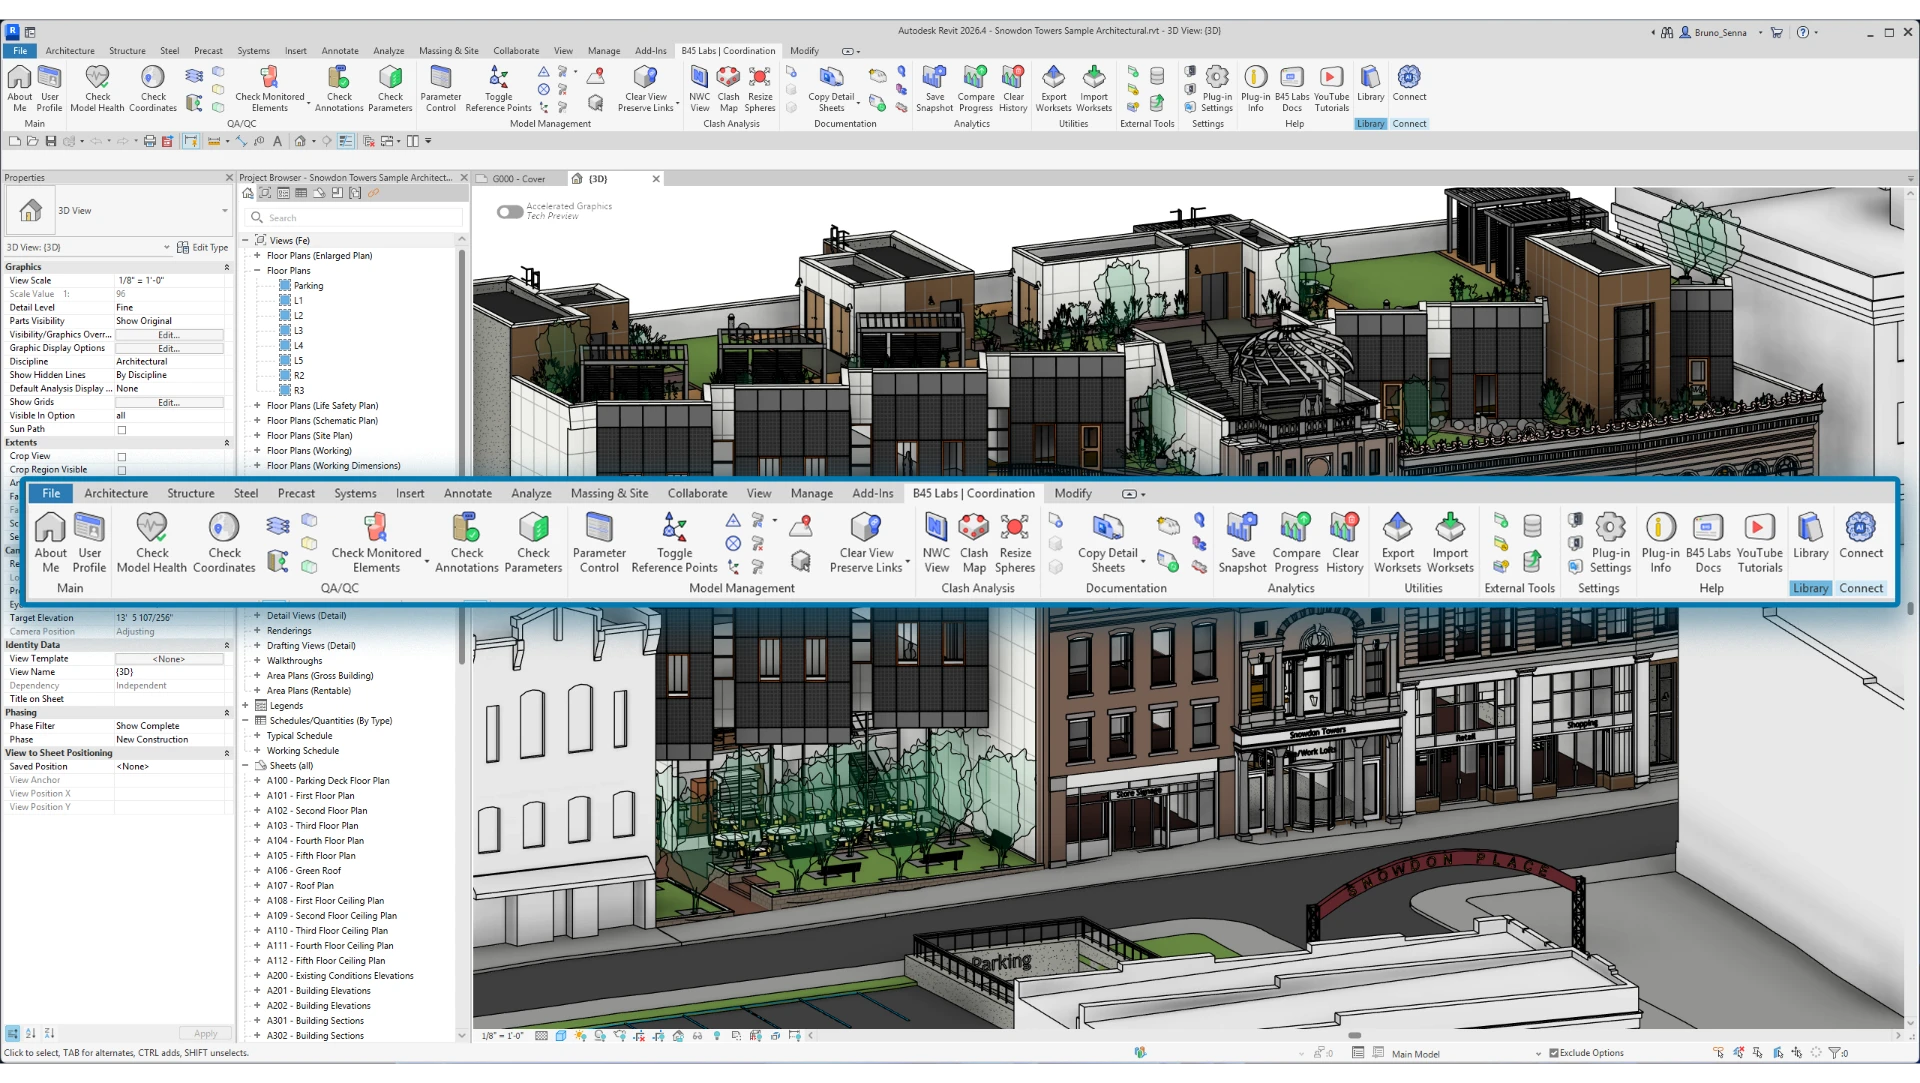Viewport: 1920px width, 1083px height.
Task: Click Drag Elements on Selection icon in status bar
Action: [x=1797, y=1053]
